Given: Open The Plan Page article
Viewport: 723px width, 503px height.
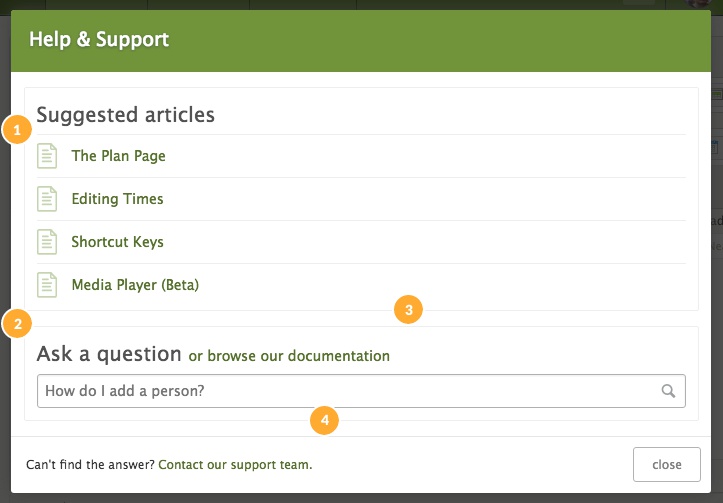Looking at the screenshot, I should [118, 156].
